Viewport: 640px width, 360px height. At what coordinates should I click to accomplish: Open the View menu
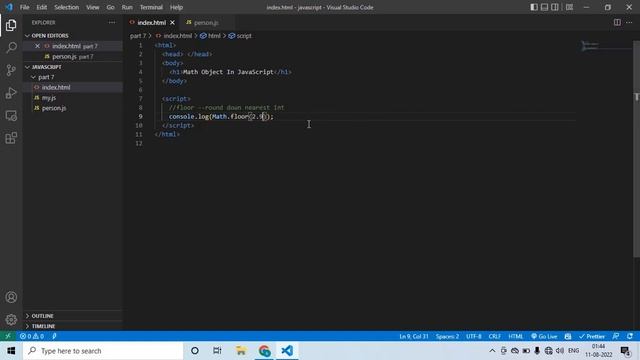93,7
